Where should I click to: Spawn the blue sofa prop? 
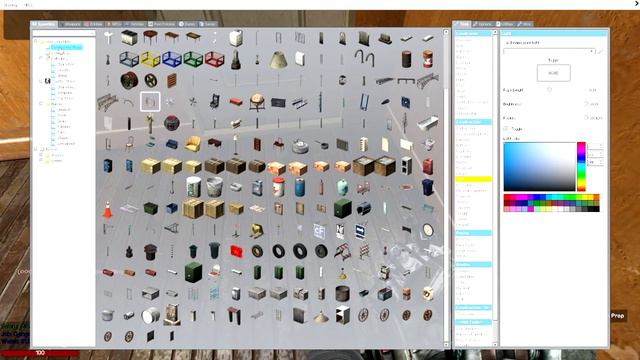(172, 144)
